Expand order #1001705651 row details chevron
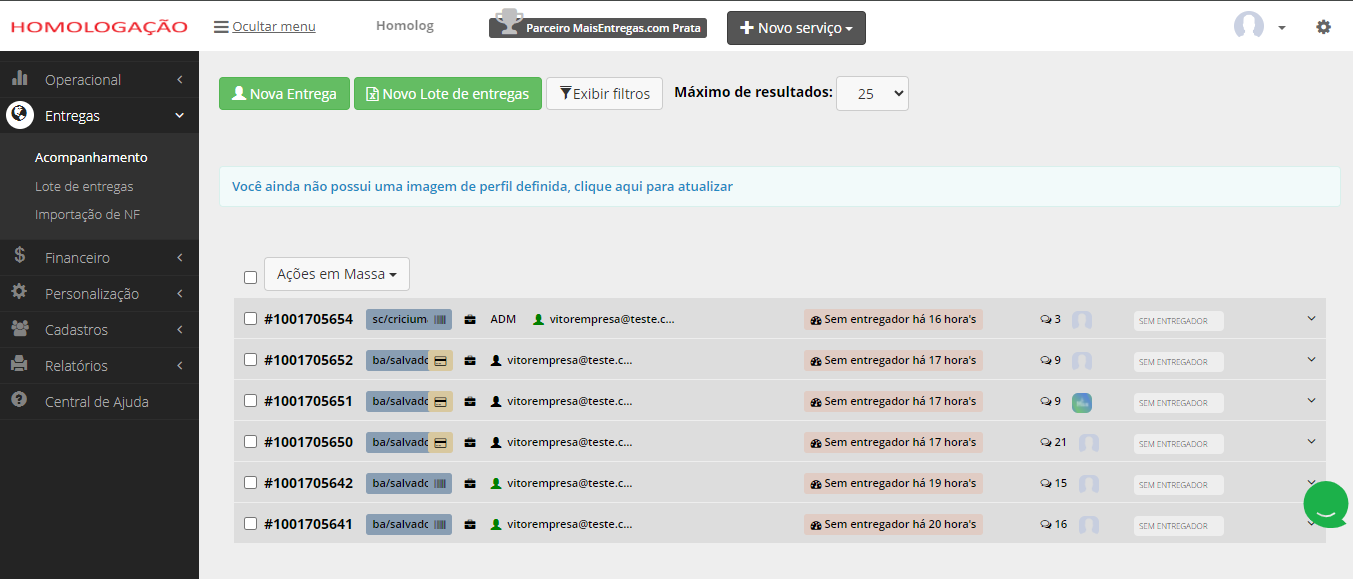 [x=1312, y=401]
